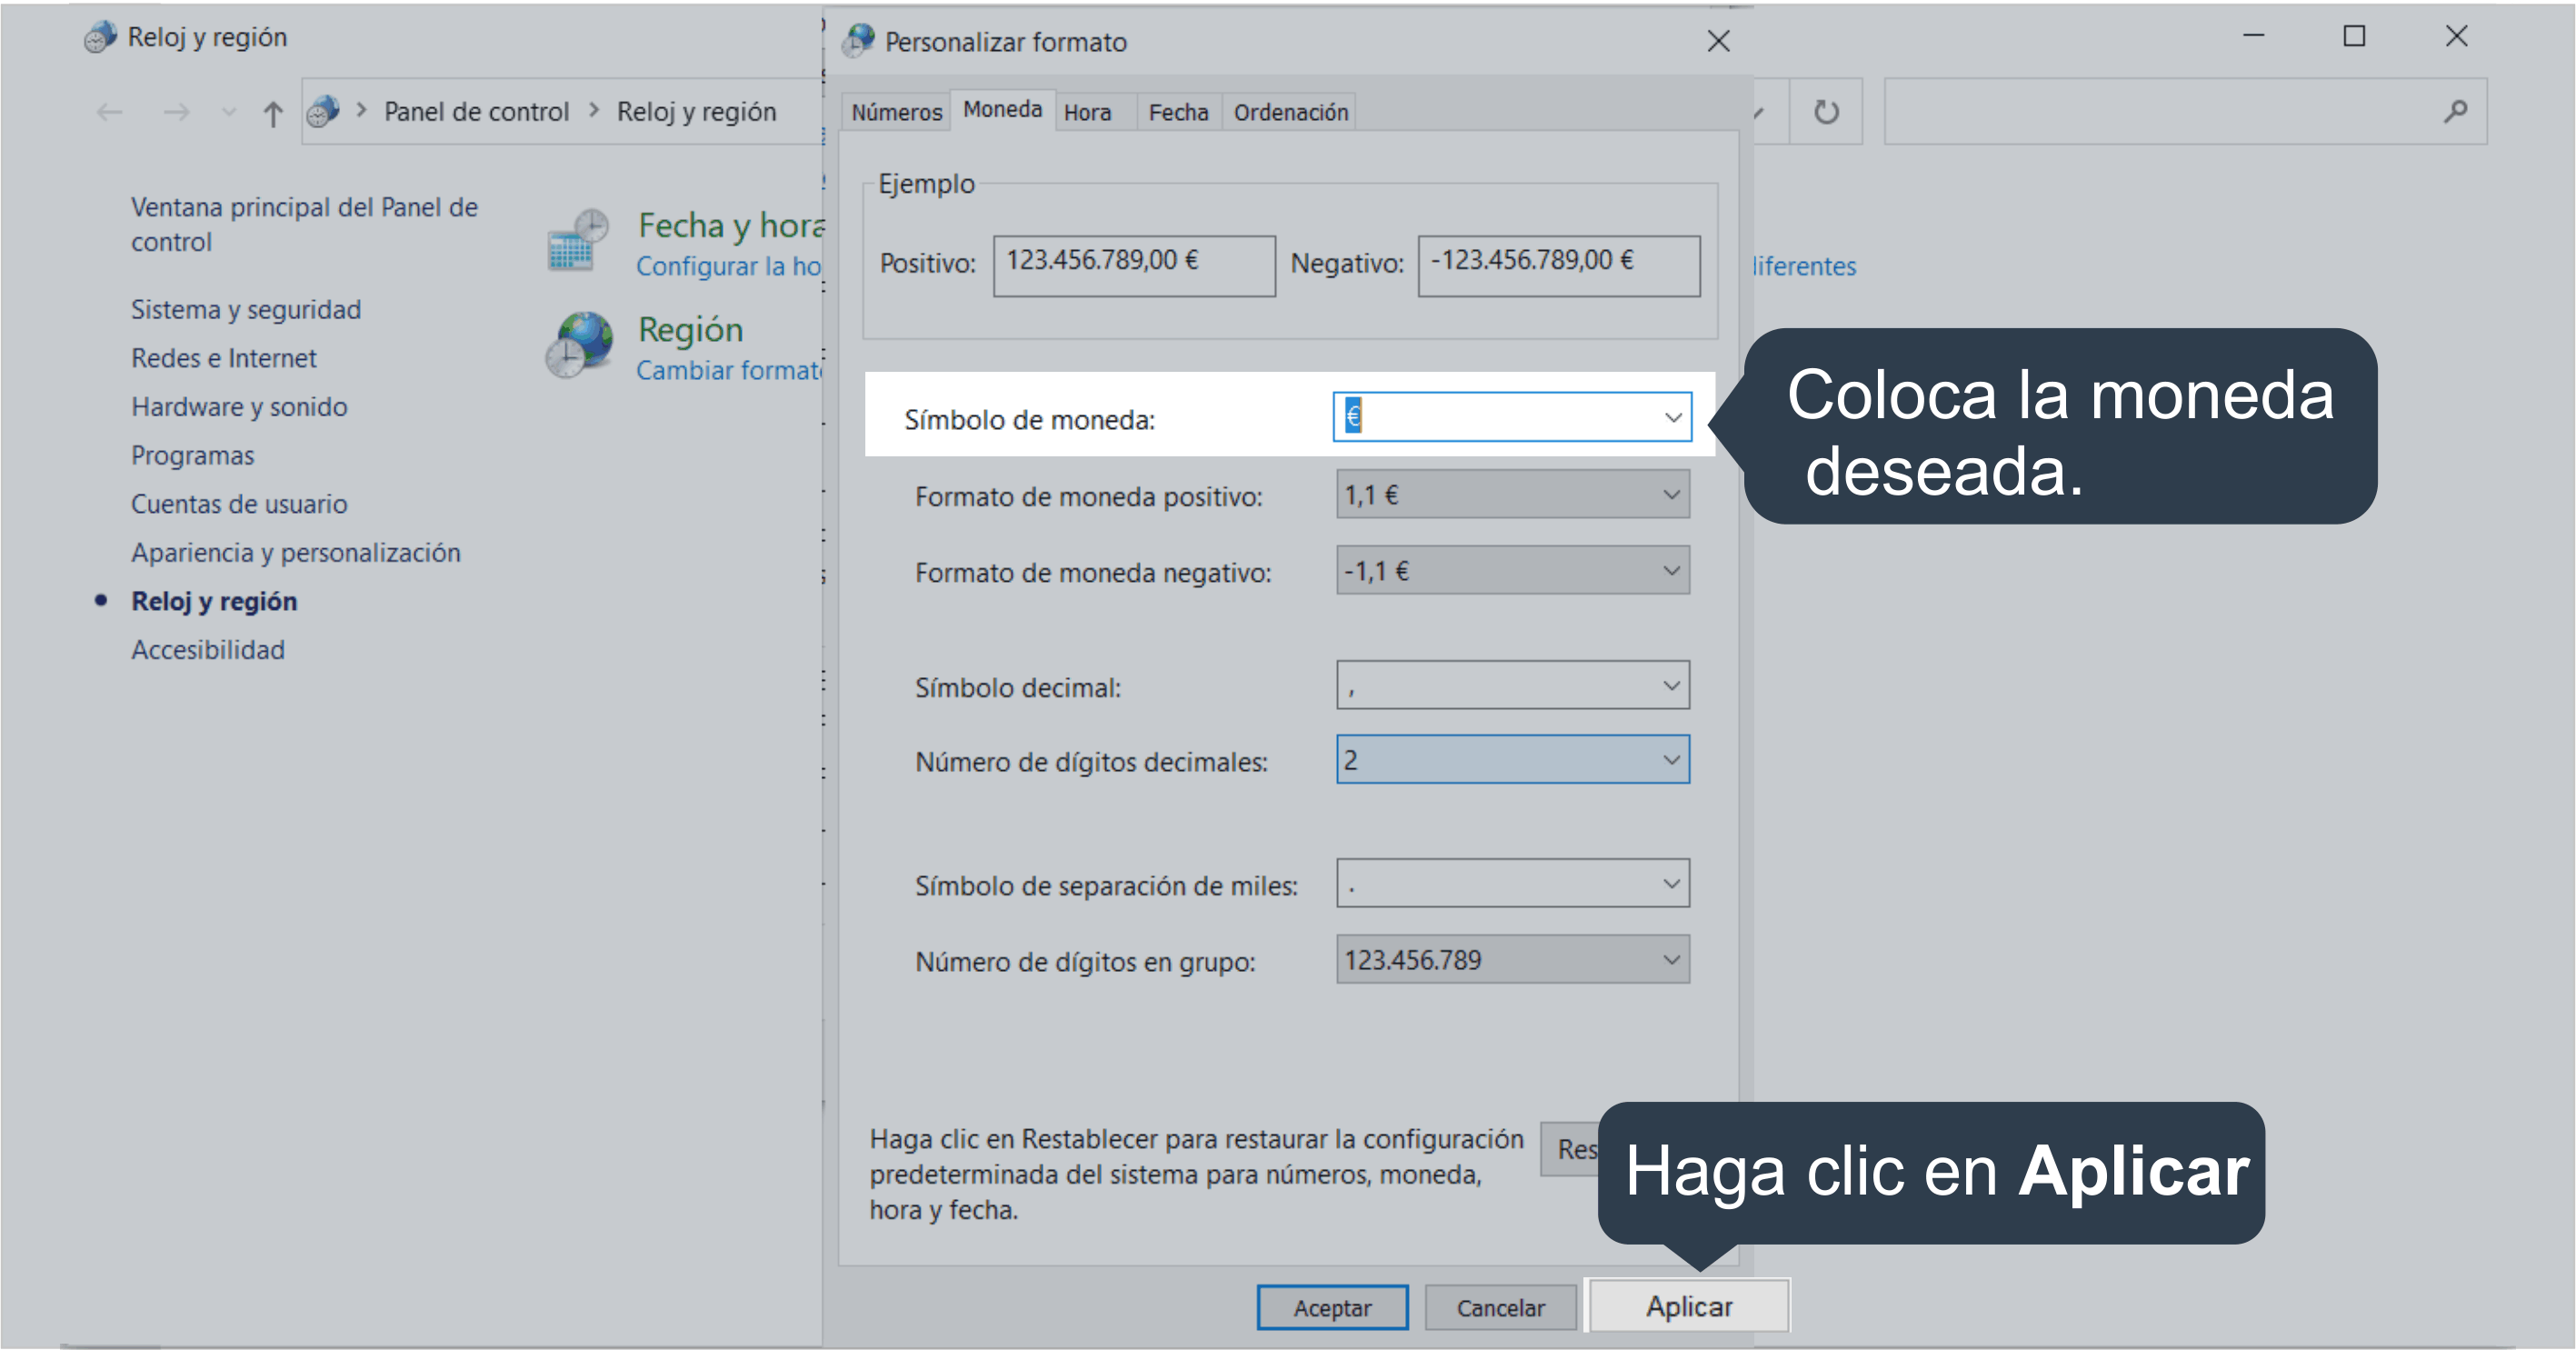This screenshot has width=2576, height=1350.
Task: Click the up arrow navigation icon
Action: coord(272,113)
